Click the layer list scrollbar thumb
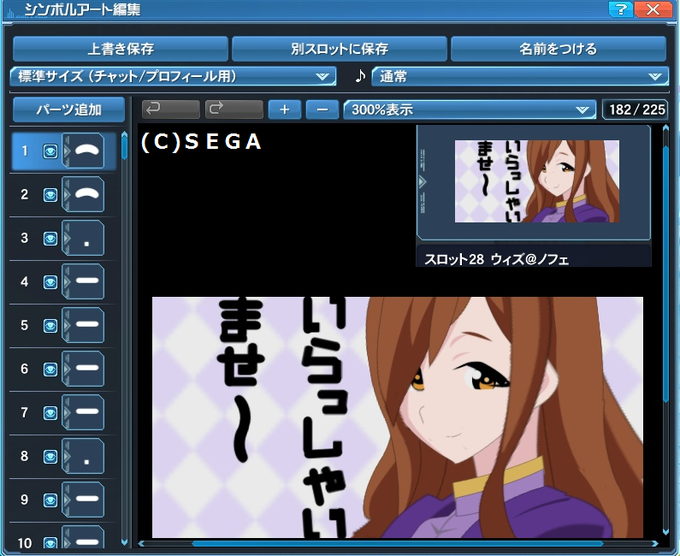Screen dimensions: 680x556 [x=124, y=146]
